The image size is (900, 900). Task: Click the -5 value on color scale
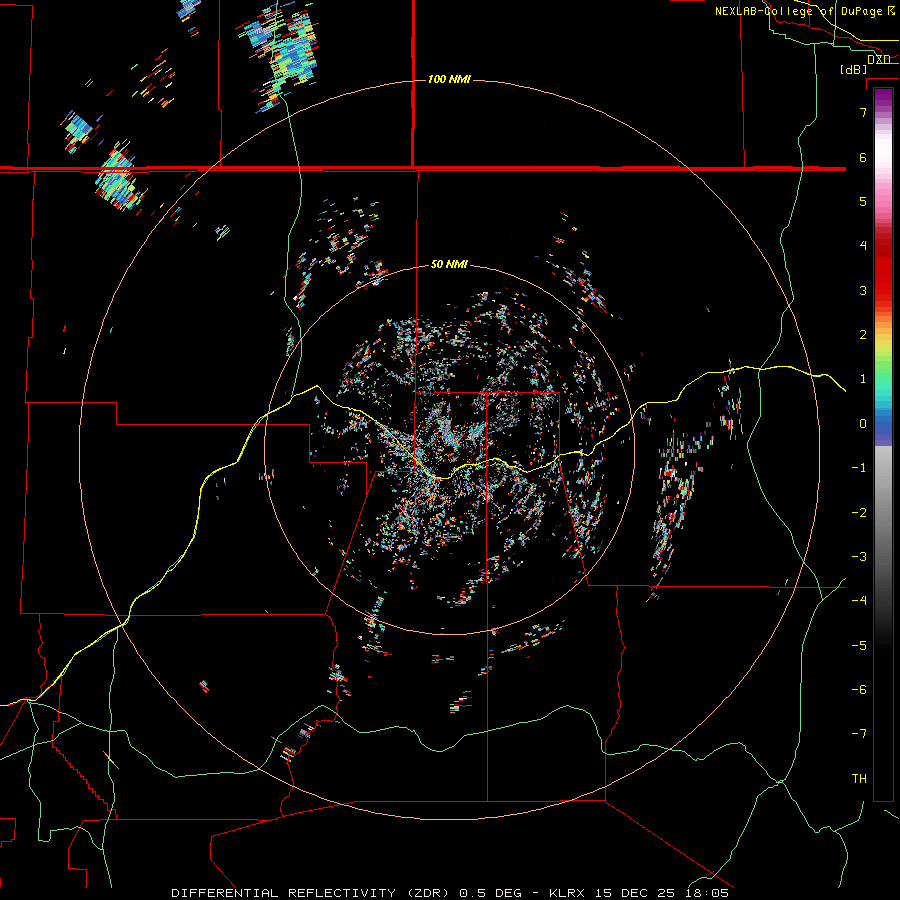pos(859,646)
